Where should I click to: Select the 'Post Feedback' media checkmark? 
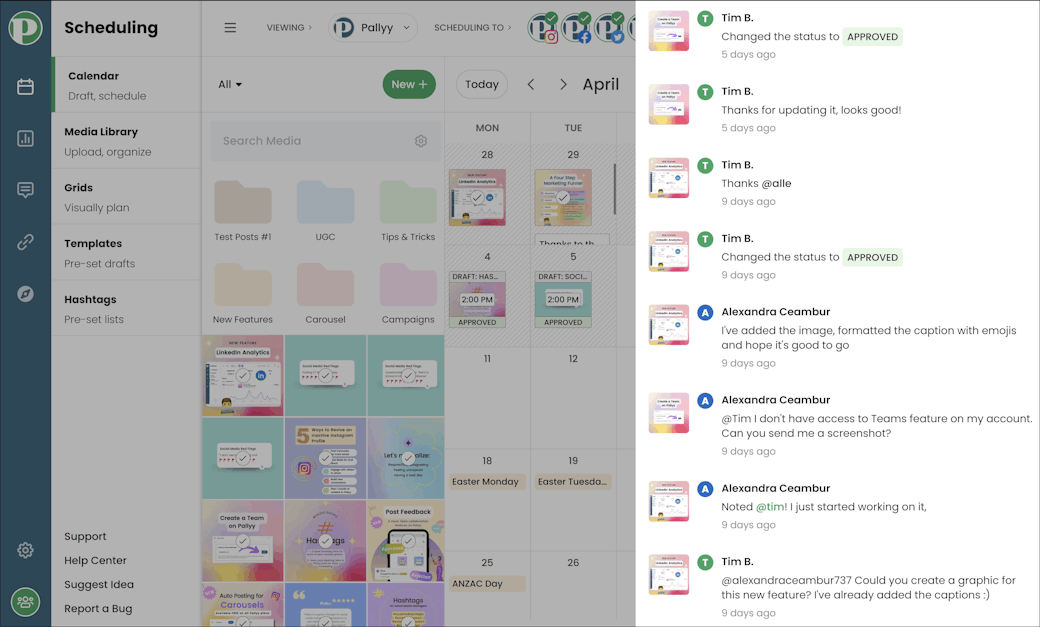pyautogui.click(x=408, y=541)
